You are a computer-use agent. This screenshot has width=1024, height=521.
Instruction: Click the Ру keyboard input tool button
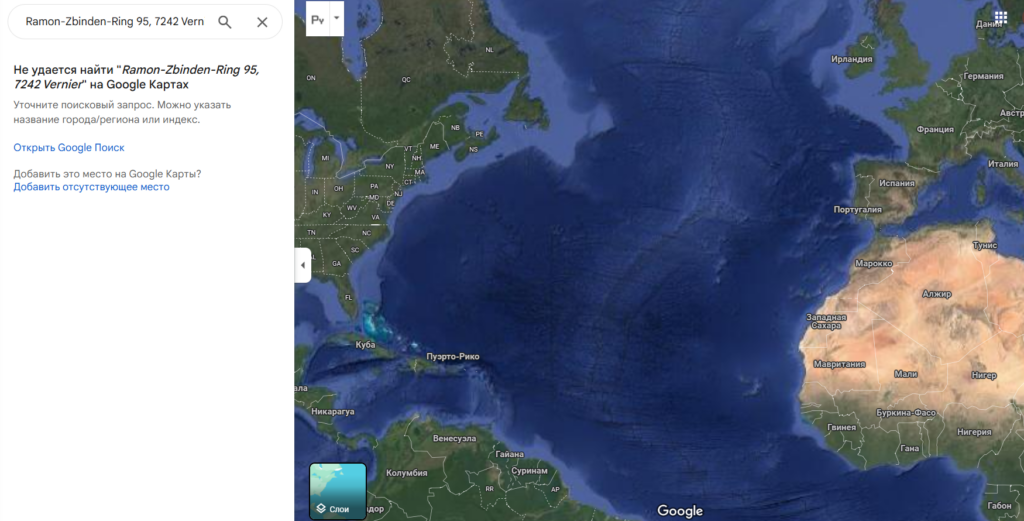pos(317,20)
